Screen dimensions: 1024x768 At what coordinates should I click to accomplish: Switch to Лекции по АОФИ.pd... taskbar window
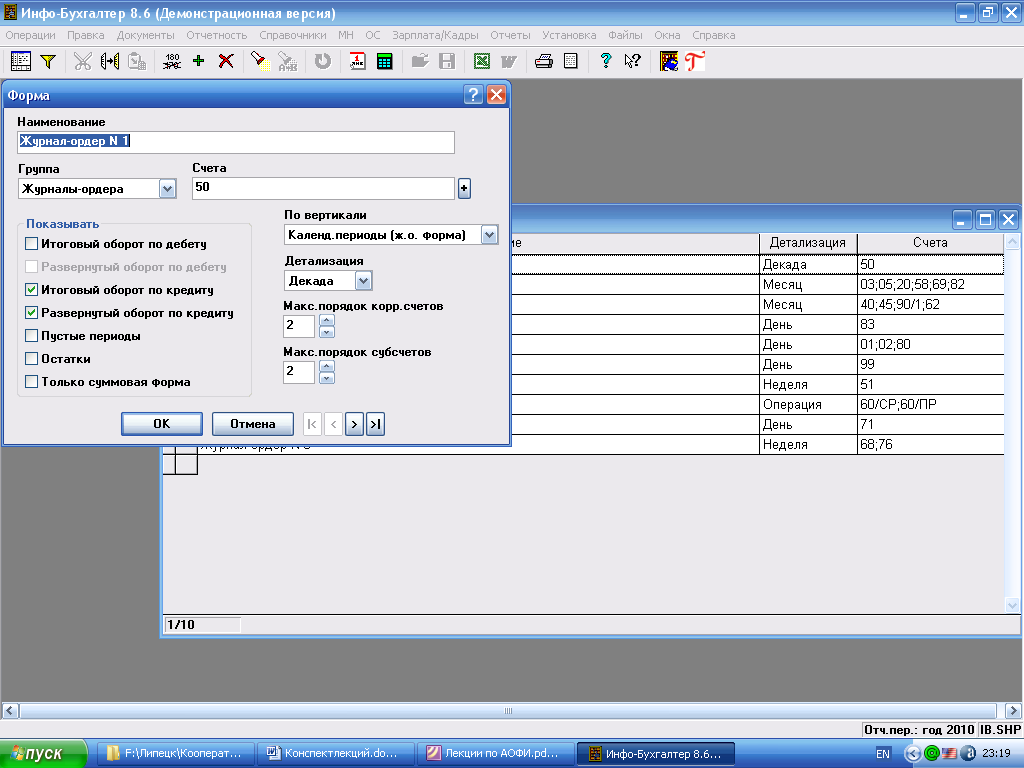pos(496,754)
